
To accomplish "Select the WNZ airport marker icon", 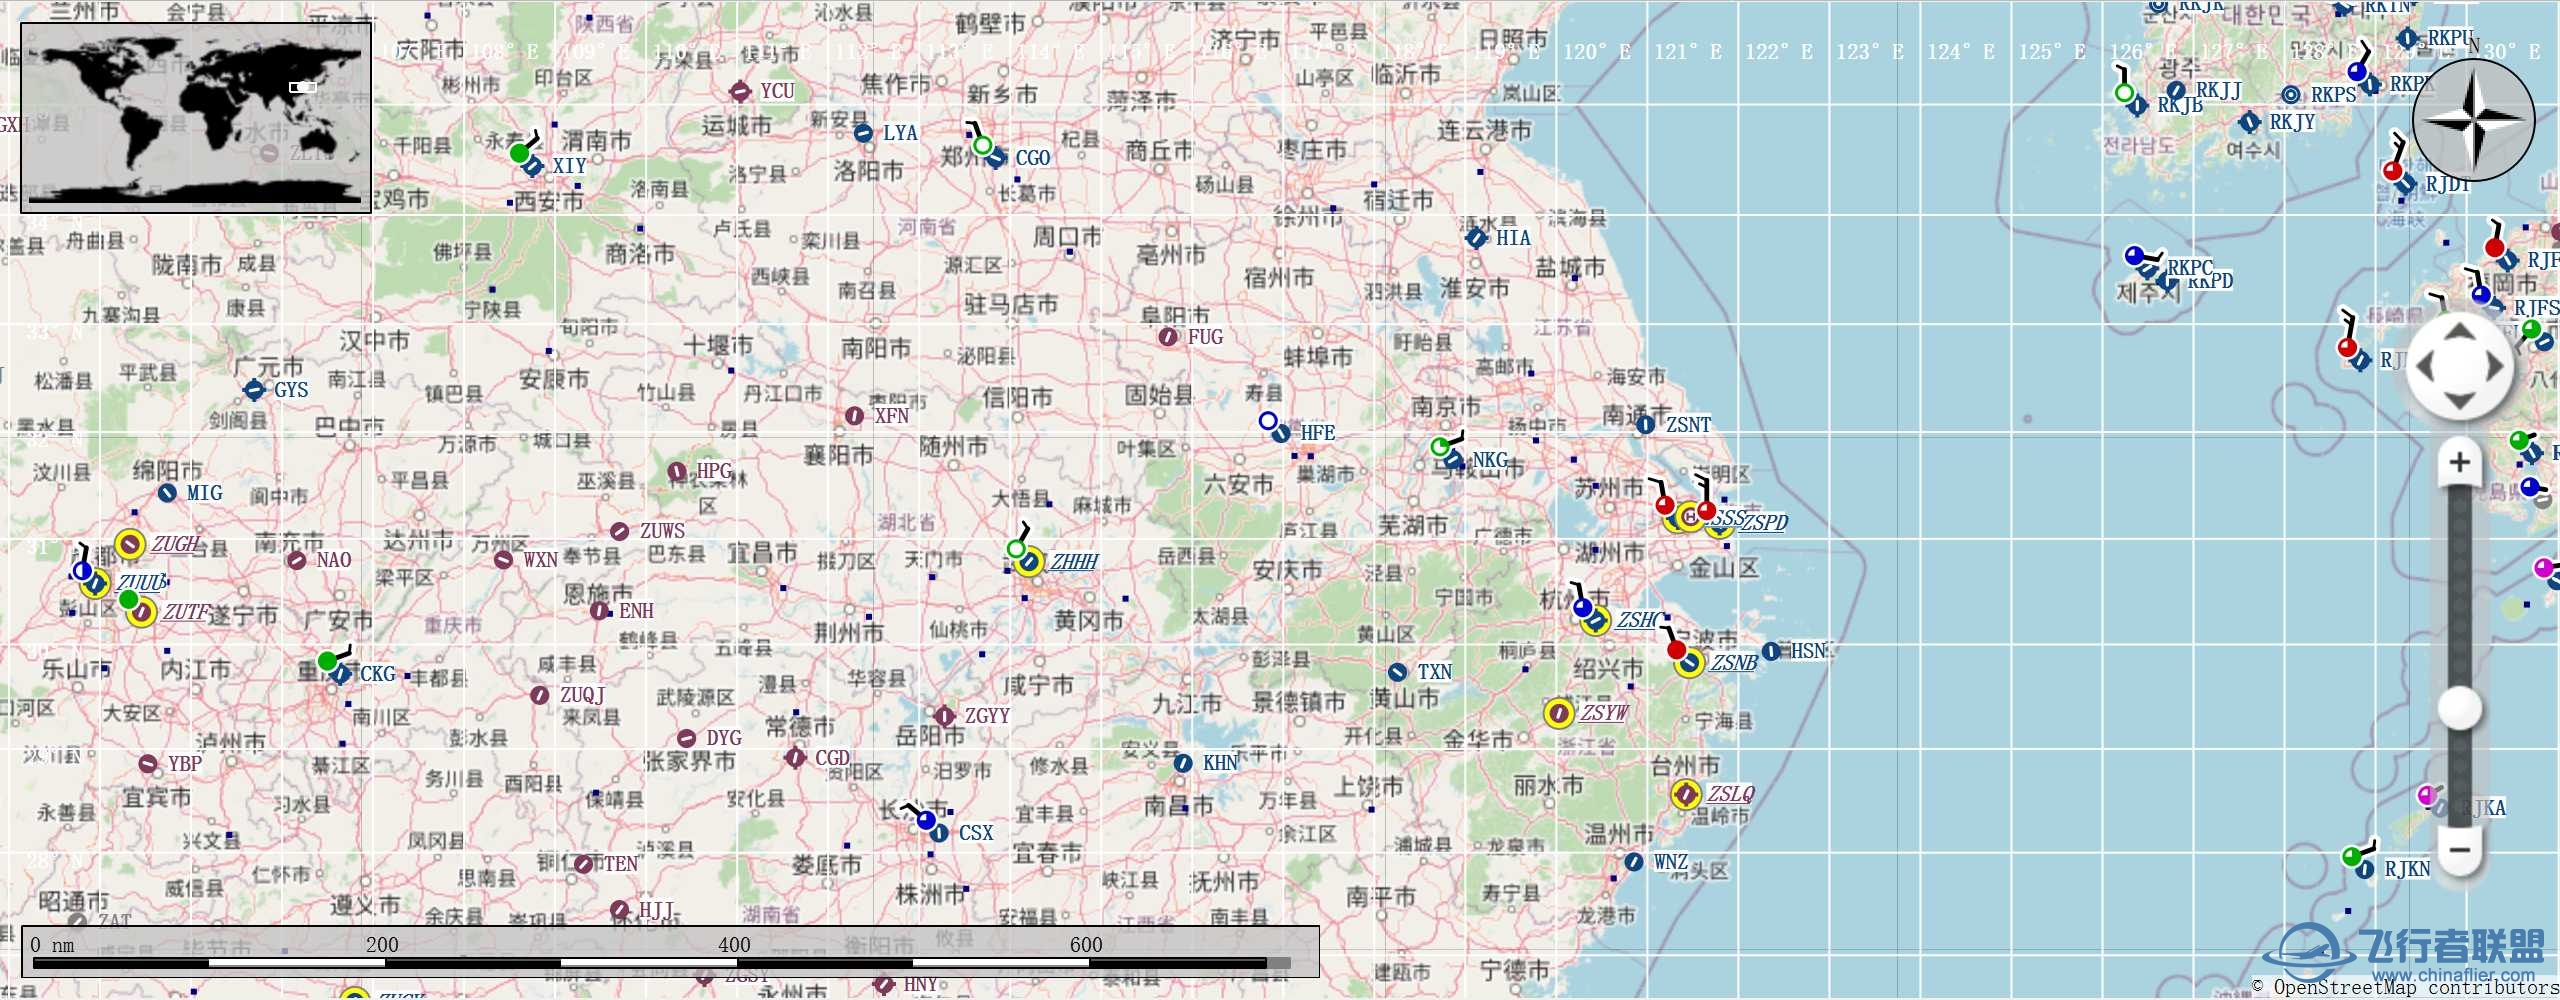I will [x=1634, y=862].
